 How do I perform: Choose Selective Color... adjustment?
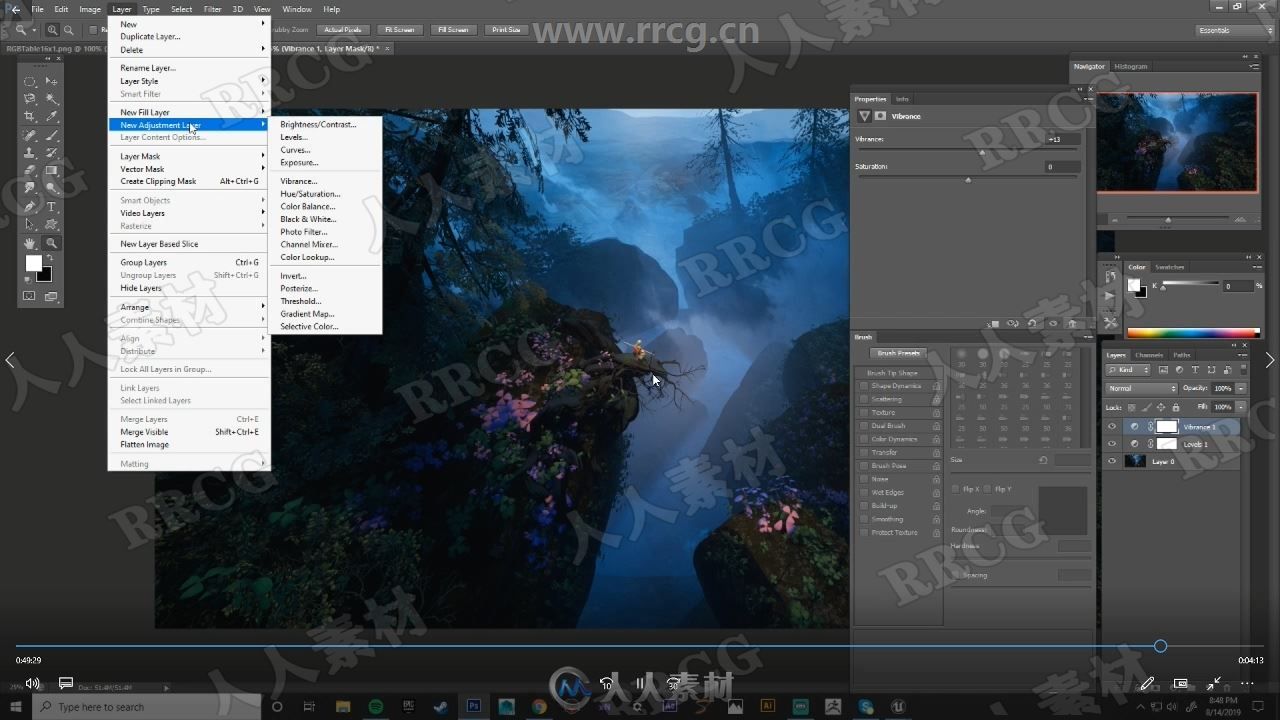pos(309,326)
